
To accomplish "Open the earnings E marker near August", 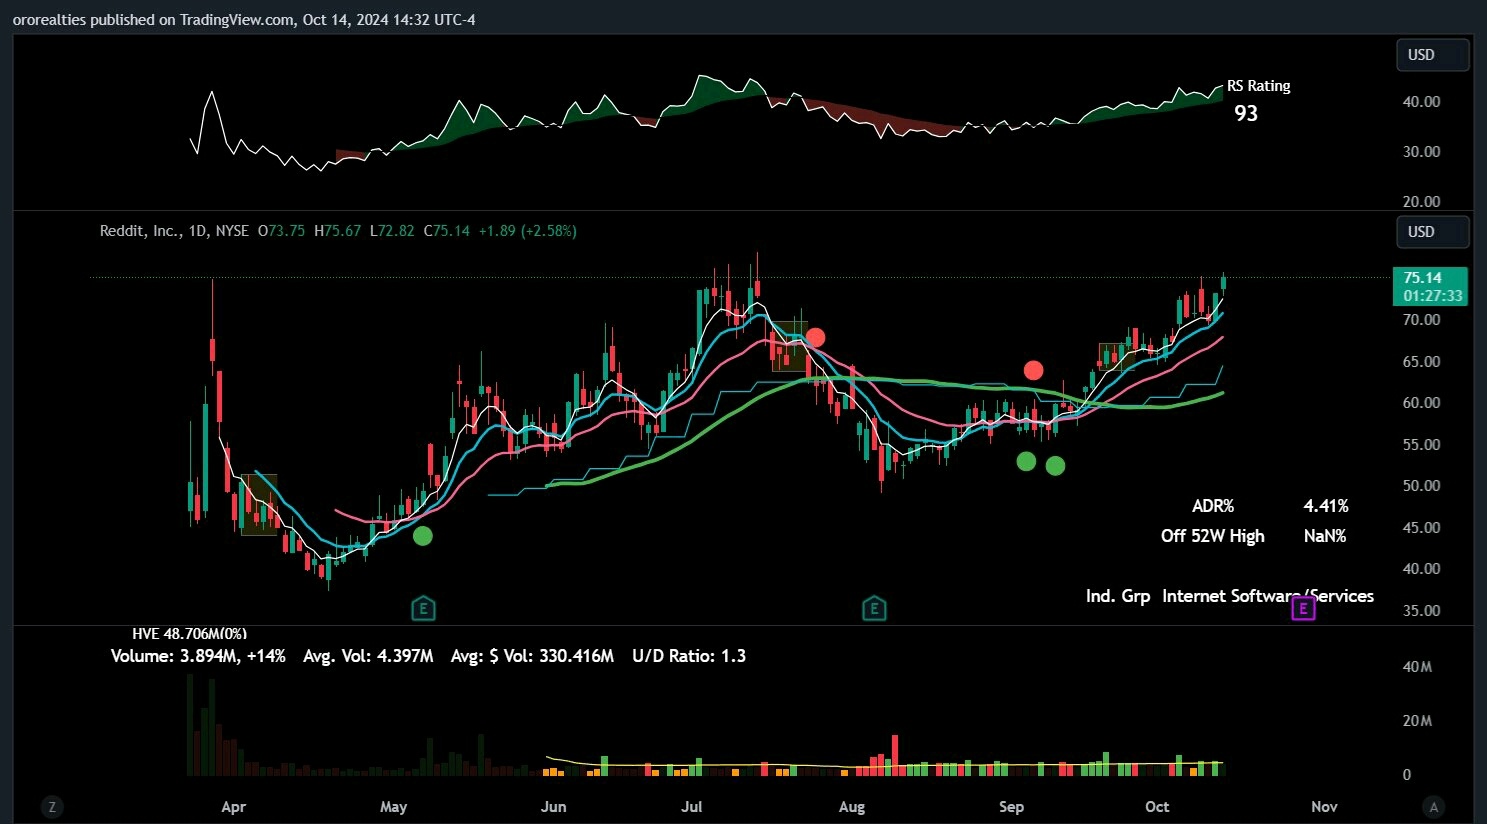I will [x=874, y=608].
